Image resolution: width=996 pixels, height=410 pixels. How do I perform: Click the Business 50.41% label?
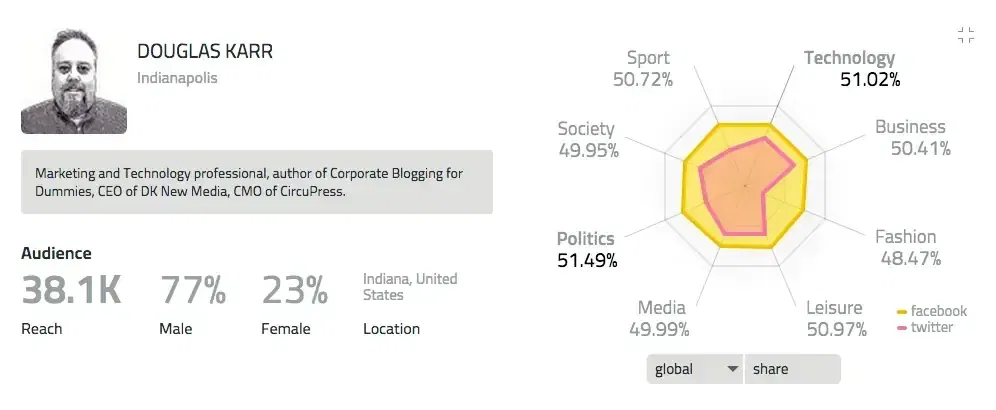pyautogui.click(x=913, y=137)
